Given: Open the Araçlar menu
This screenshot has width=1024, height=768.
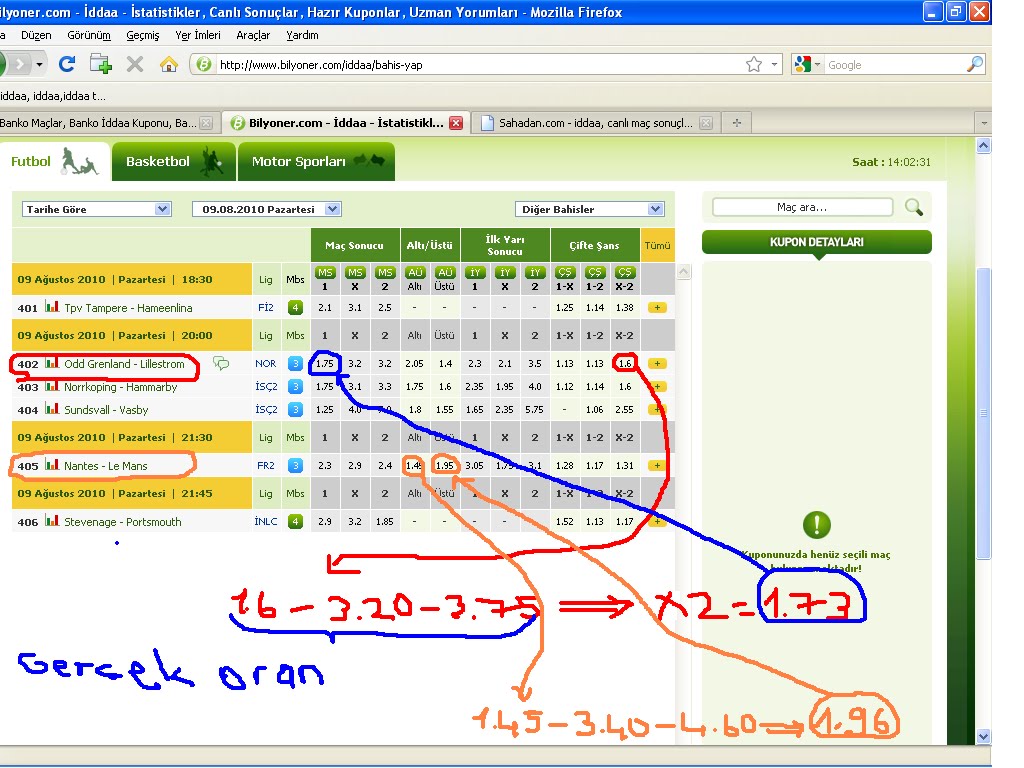Looking at the screenshot, I should tap(253, 35).
